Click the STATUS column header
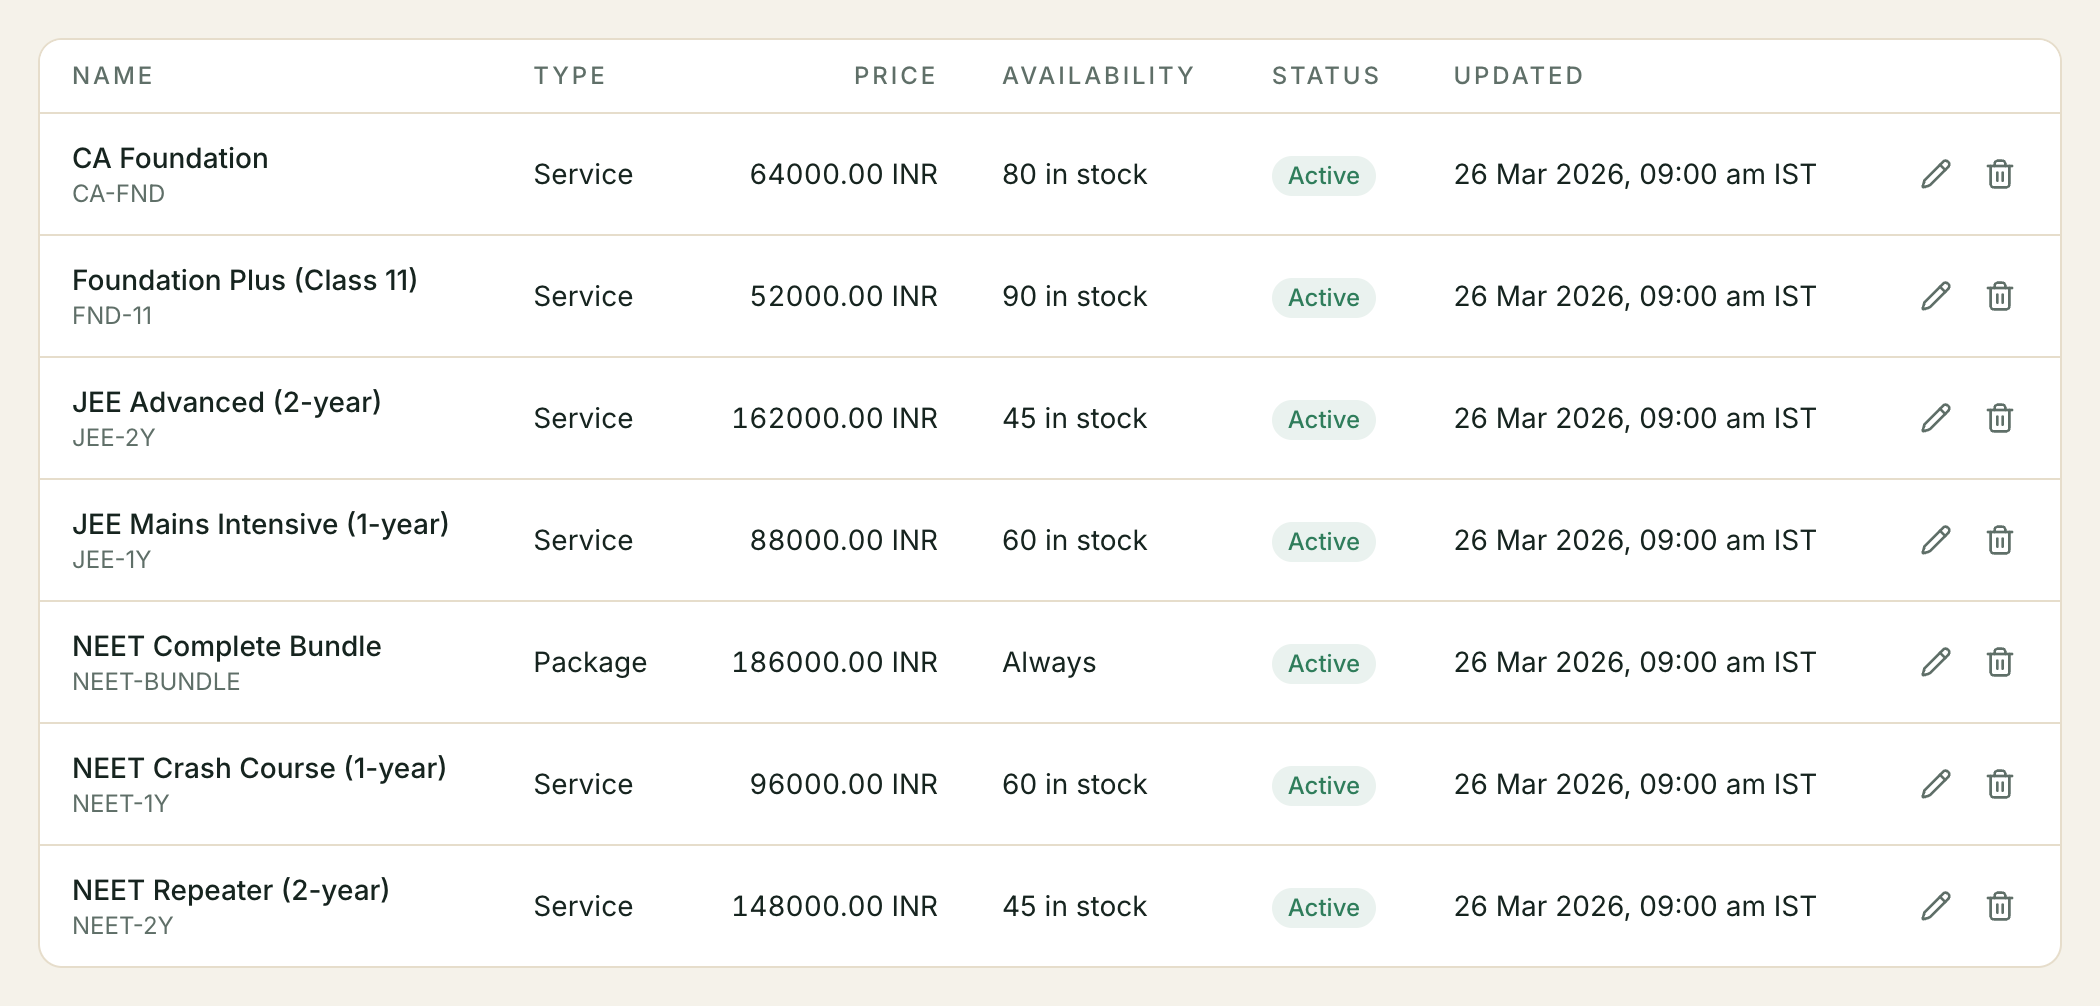Viewport: 2100px width, 1006px height. coord(1326,76)
